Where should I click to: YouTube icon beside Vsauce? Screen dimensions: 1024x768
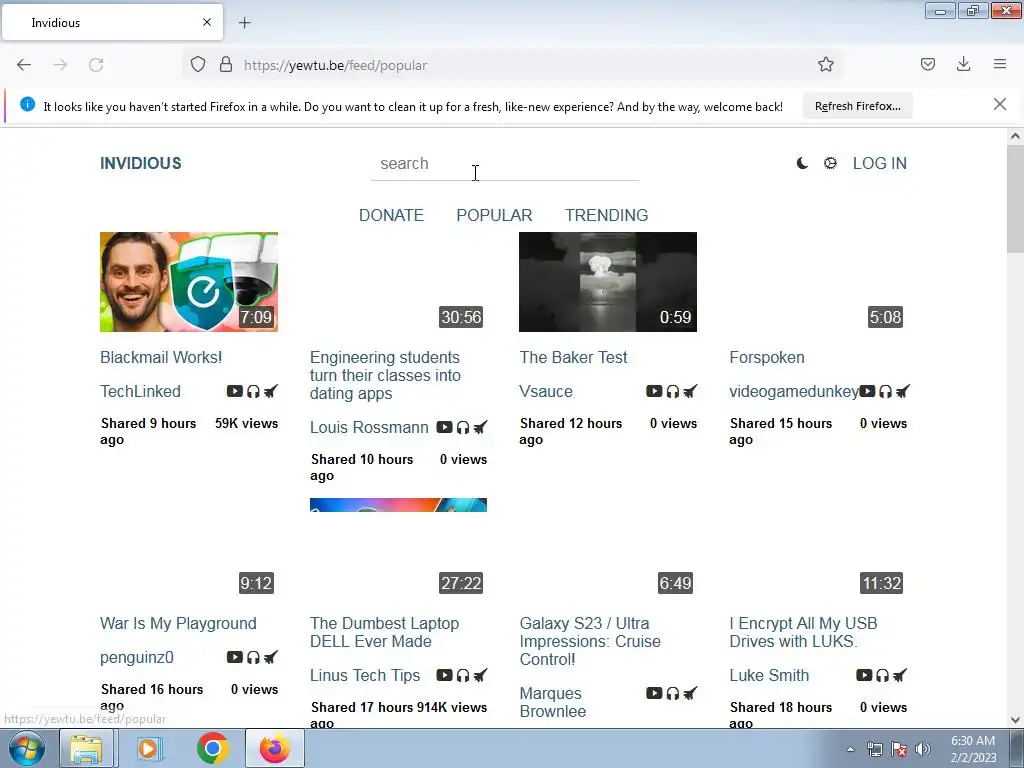click(654, 391)
